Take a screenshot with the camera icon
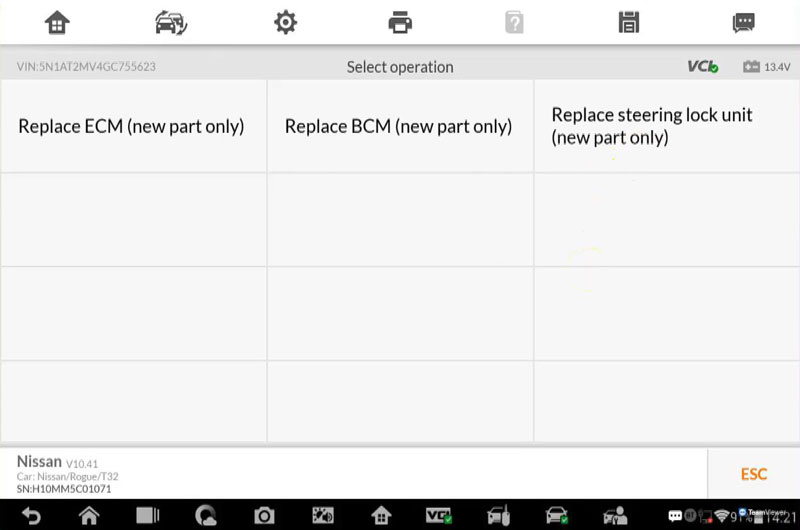This screenshot has height=530, width=800. tap(264, 516)
